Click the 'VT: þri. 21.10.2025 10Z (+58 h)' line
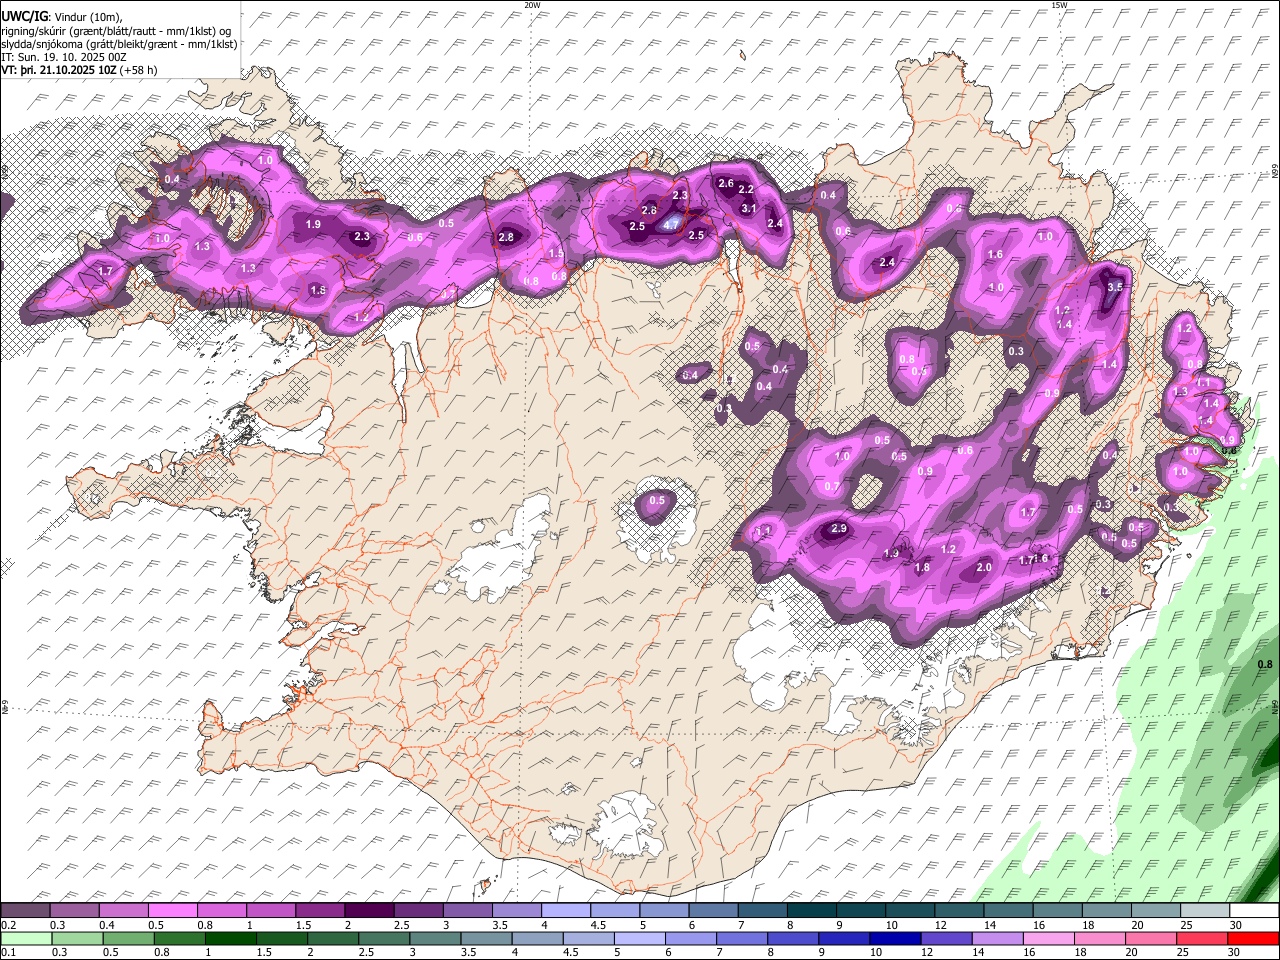1280x960 pixels. (80, 71)
